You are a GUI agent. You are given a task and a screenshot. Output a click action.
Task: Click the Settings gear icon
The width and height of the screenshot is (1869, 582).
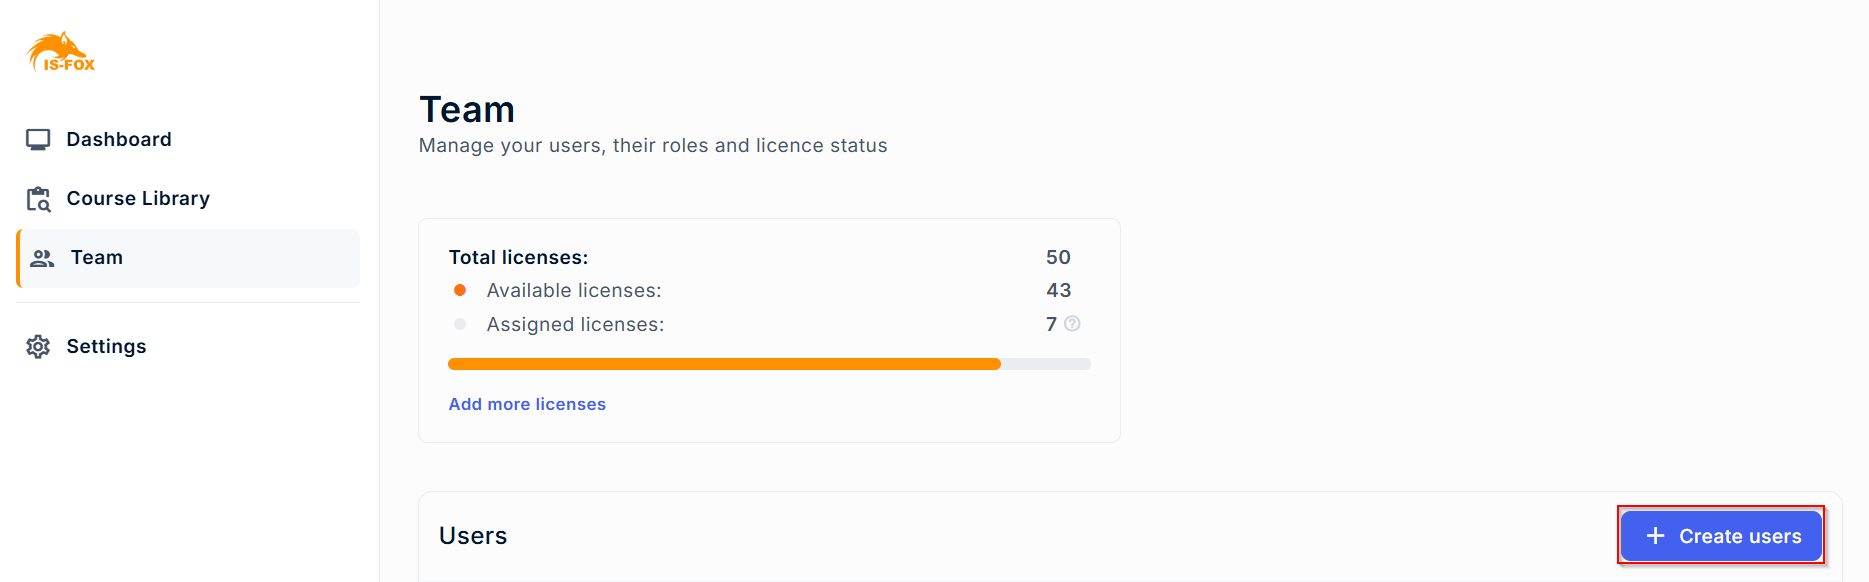pyautogui.click(x=38, y=347)
